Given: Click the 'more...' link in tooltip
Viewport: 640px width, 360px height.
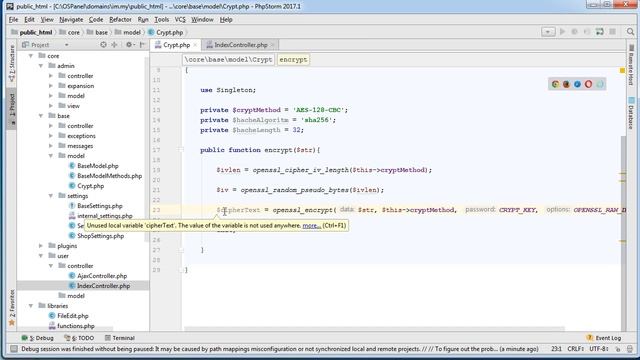Looking at the screenshot, I should click(x=312, y=225).
